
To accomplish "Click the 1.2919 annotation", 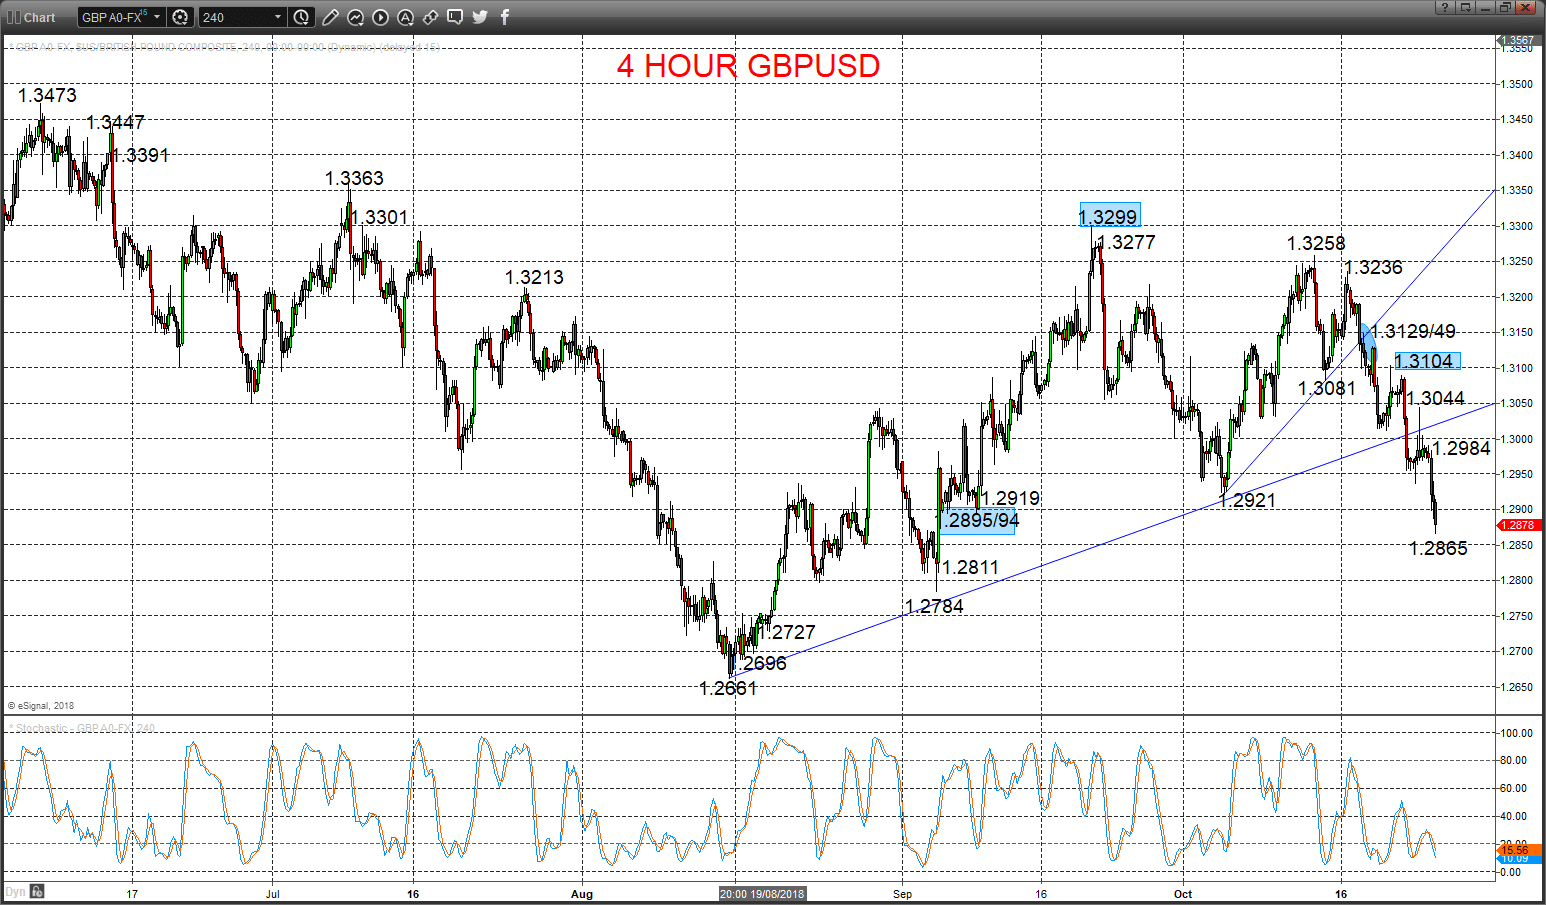I will click(x=1010, y=498).
